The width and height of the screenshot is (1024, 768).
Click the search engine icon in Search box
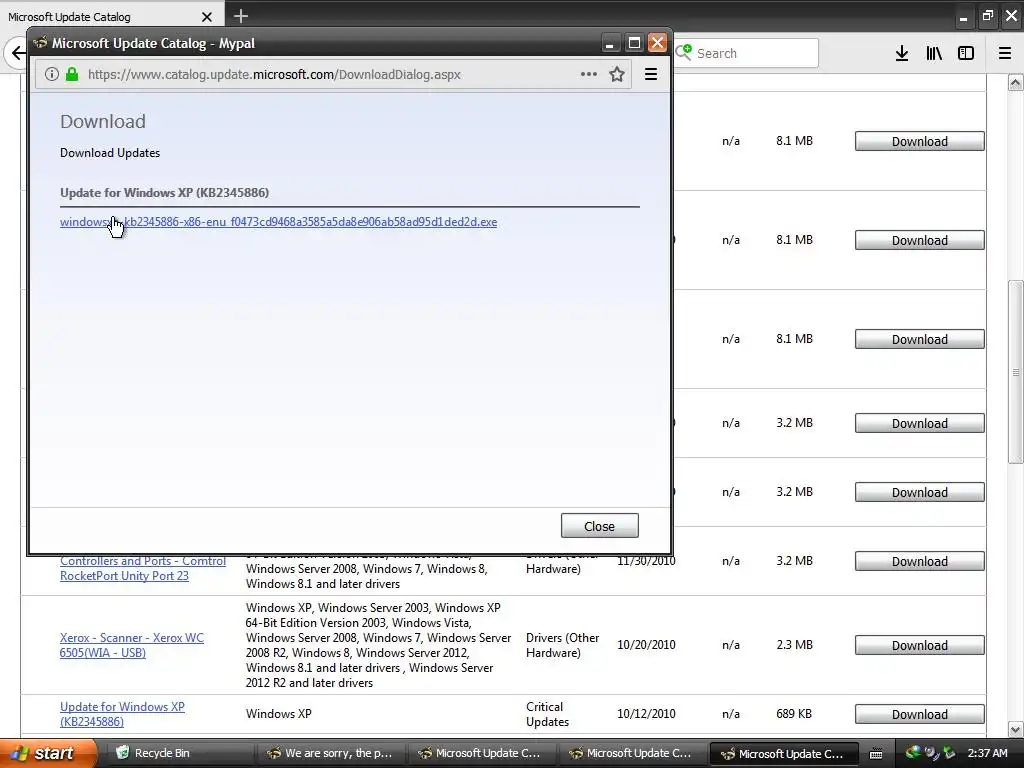[683, 53]
